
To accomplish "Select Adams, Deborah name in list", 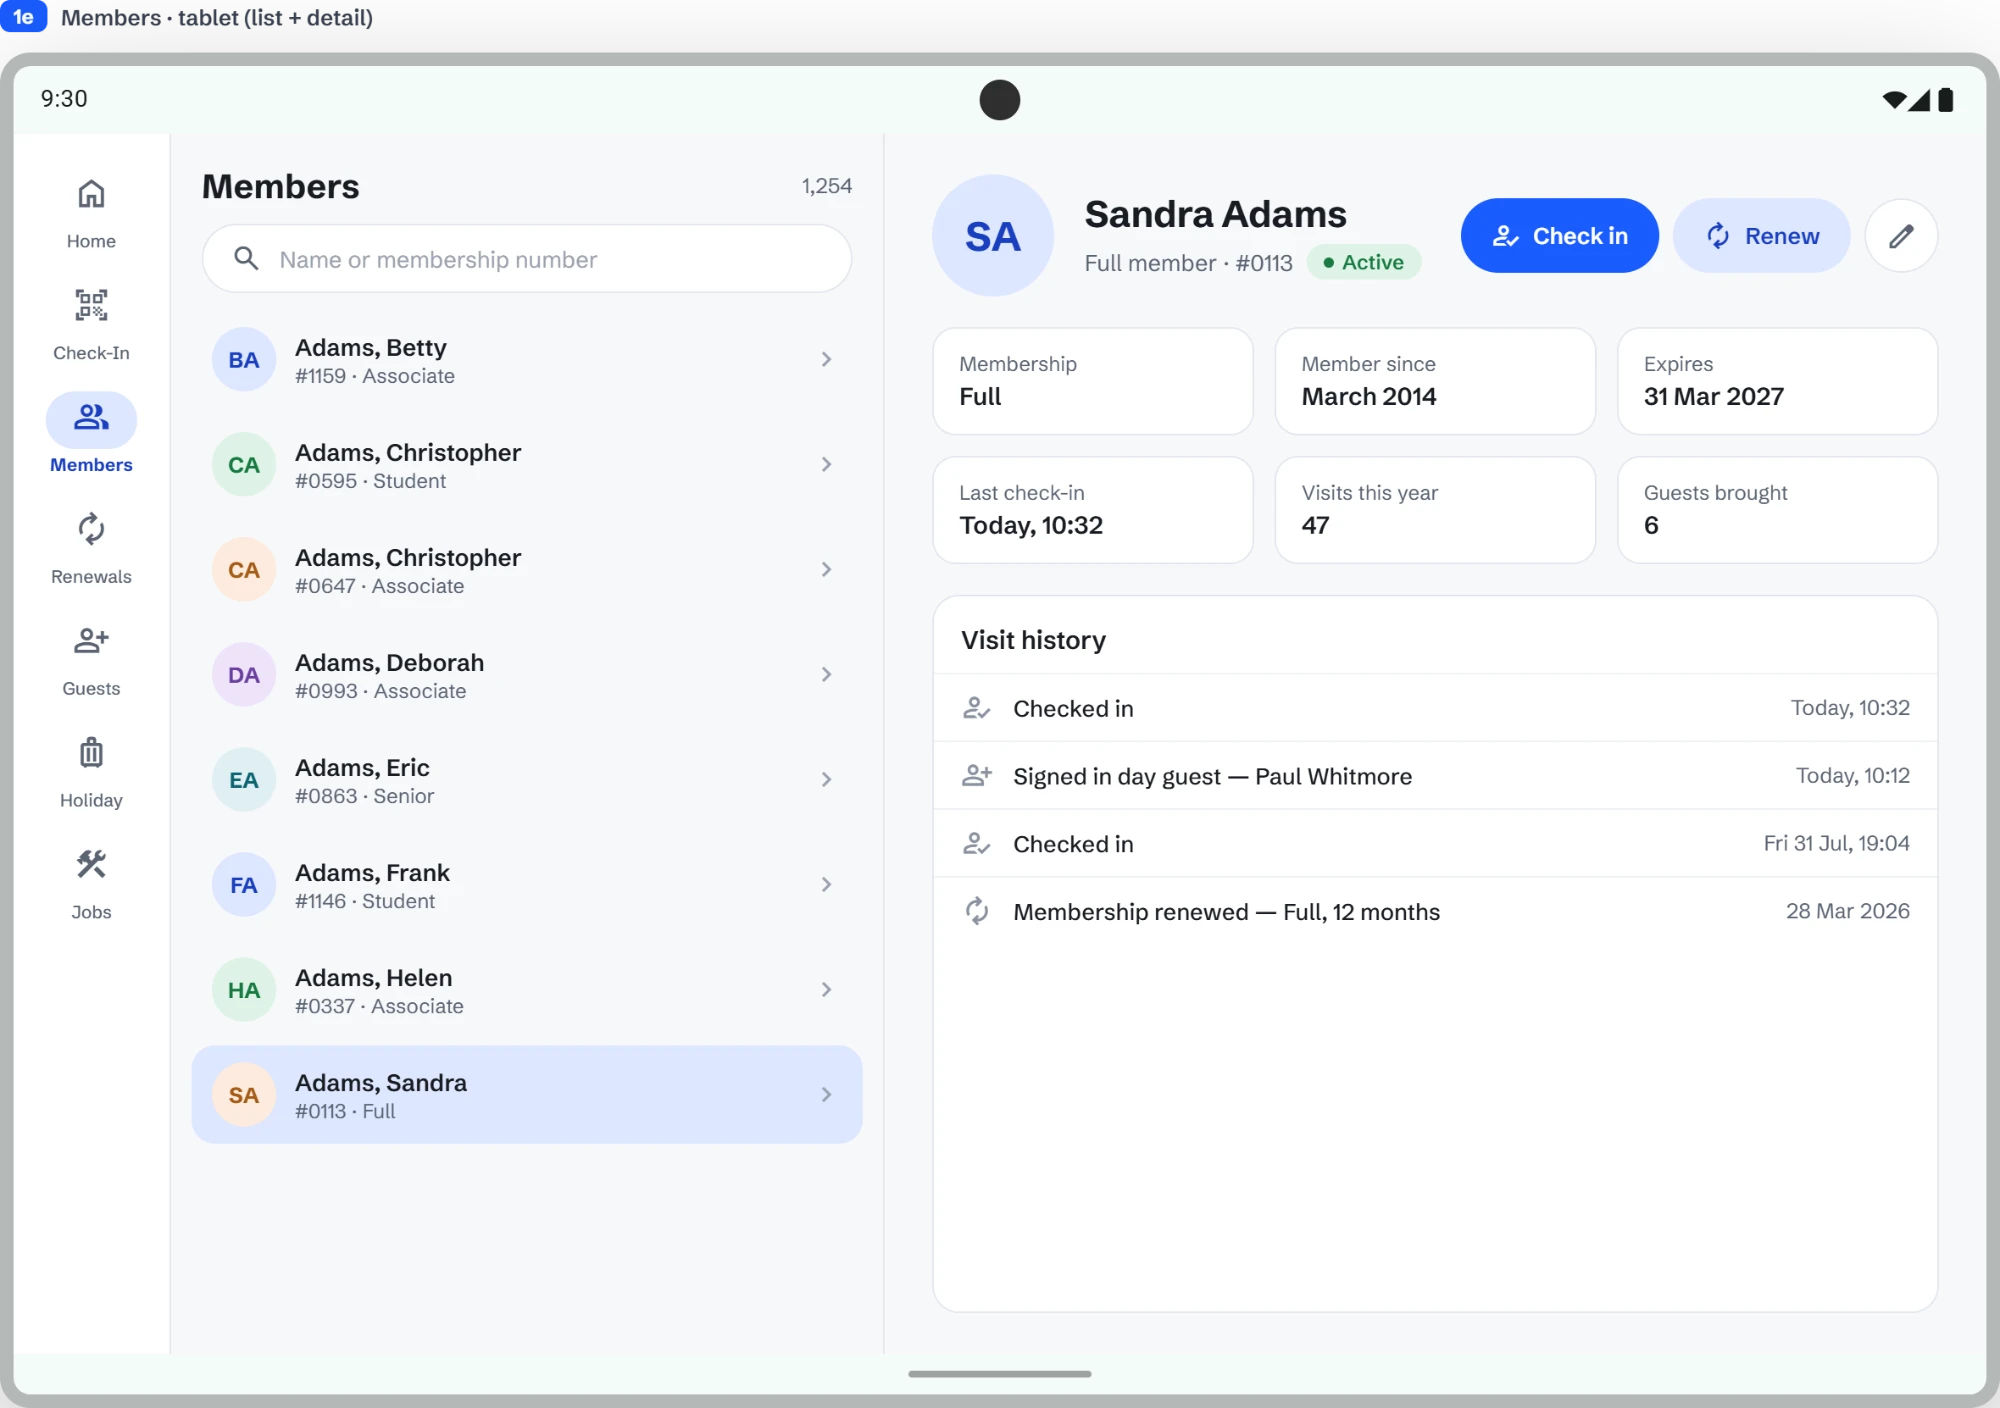I will point(389,662).
